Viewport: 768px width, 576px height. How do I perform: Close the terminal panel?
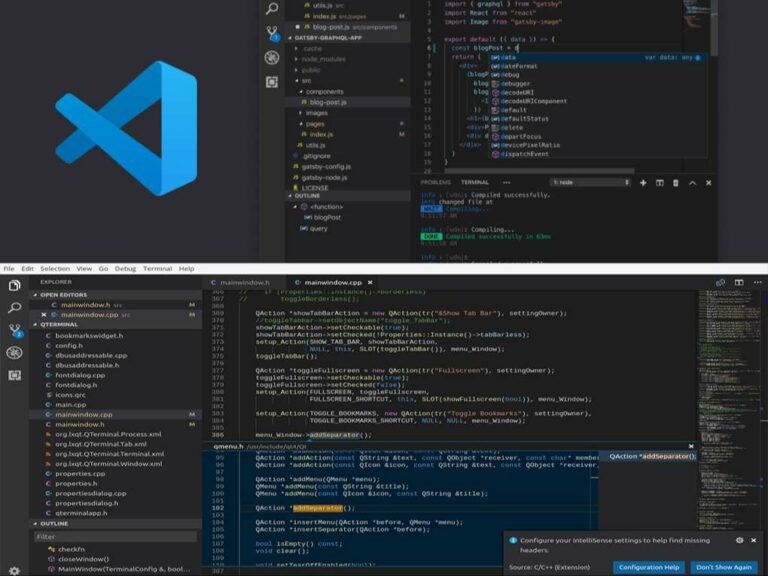(708, 183)
